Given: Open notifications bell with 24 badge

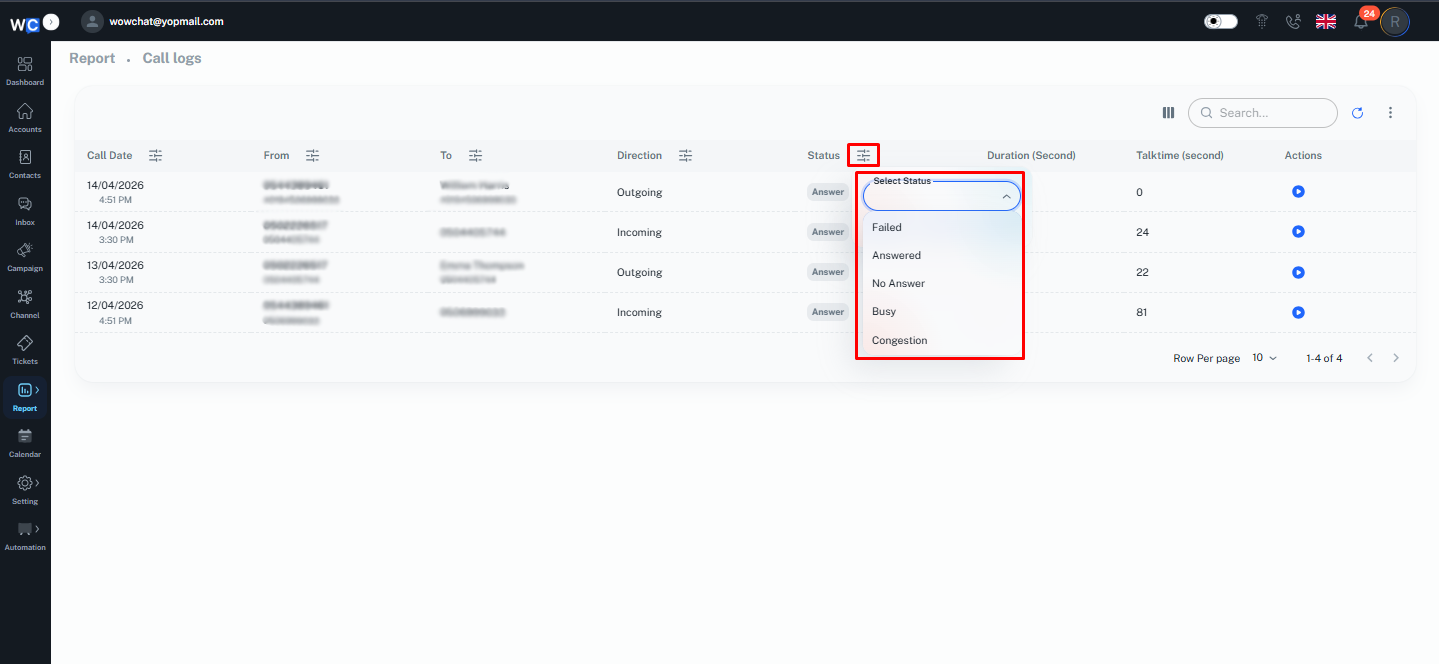Looking at the screenshot, I should pyautogui.click(x=1361, y=21).
